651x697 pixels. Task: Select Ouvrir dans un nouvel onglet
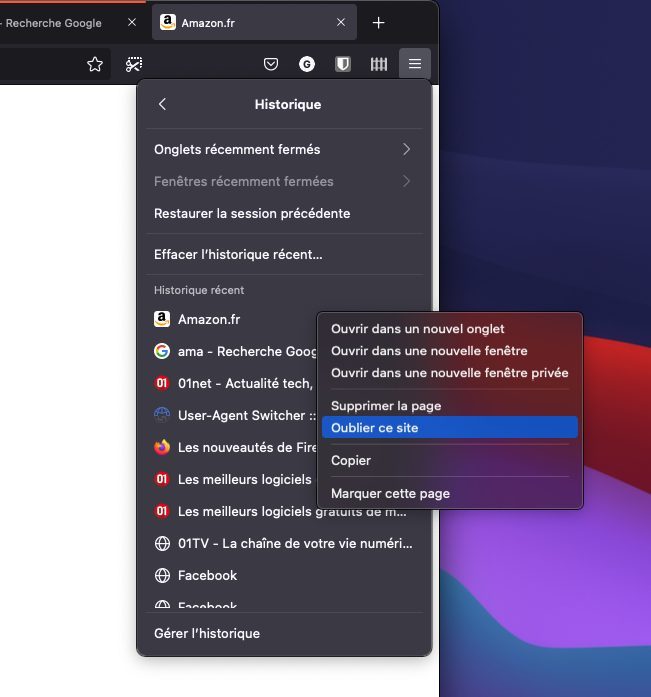[x=418, y=329]
